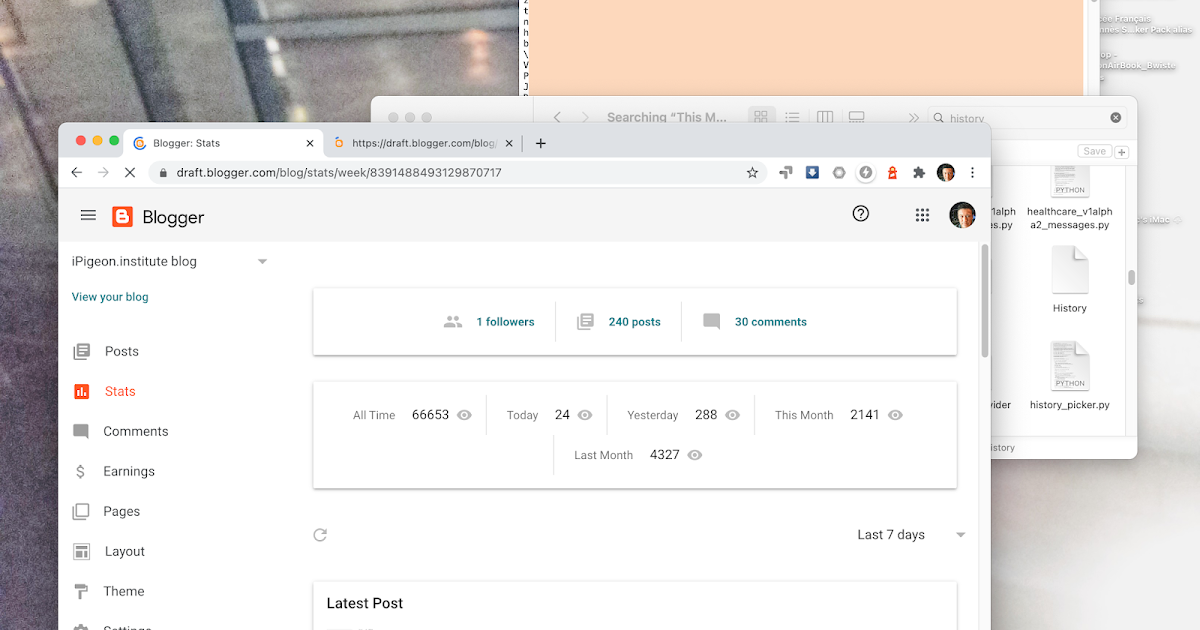Clear the Finder search text
The width and height of the screenshot is (1200, 630).
[x=1116, y=117]
